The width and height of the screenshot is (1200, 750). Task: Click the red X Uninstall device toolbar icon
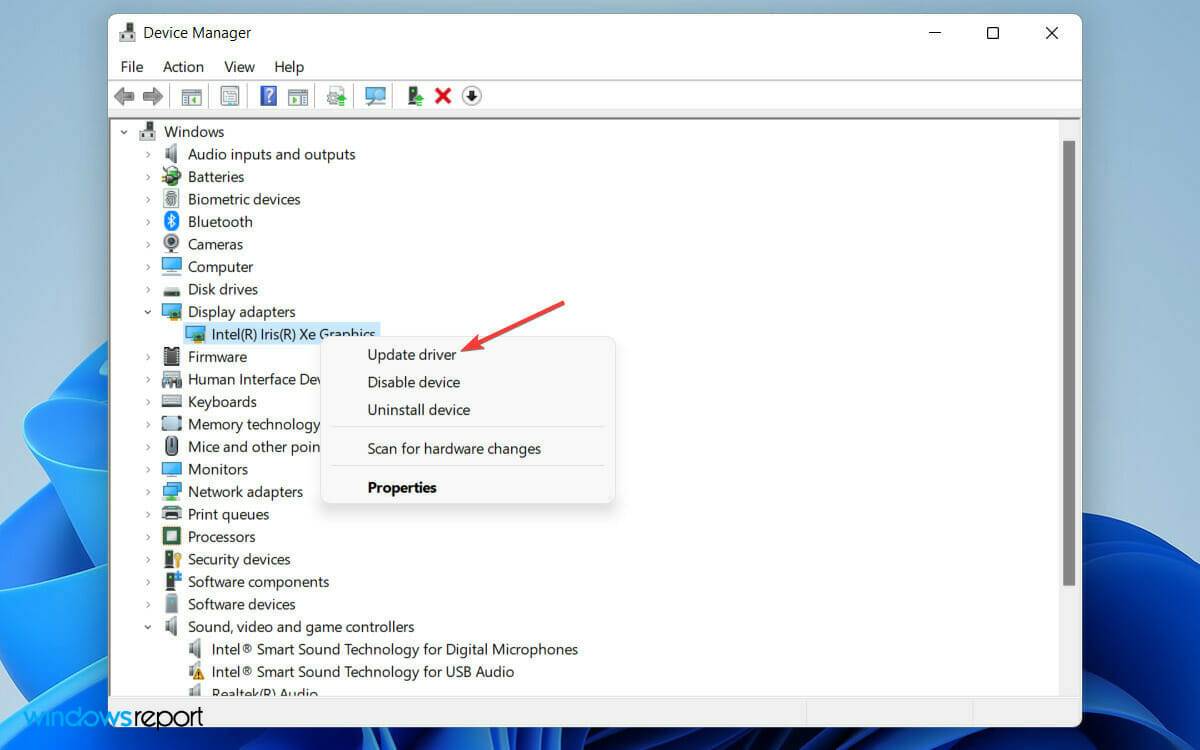(443, 96)
